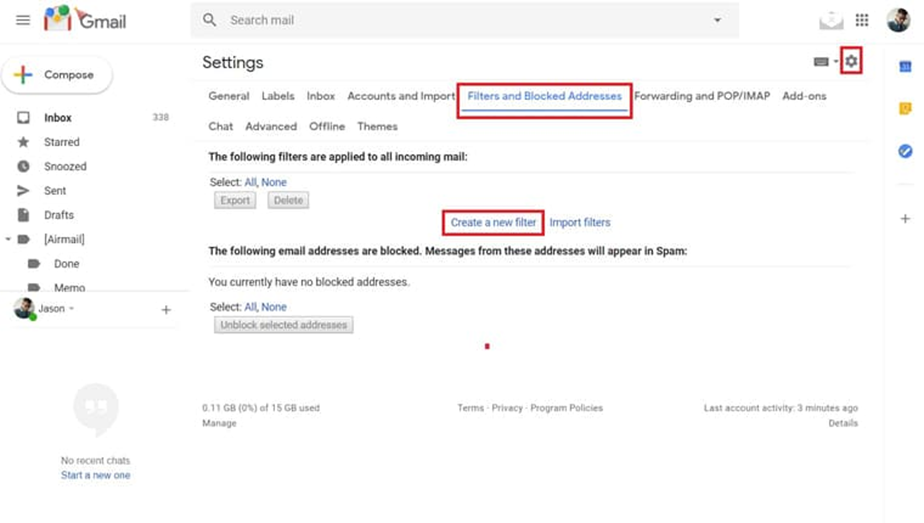The width and height of the screenshot is (924, 523).
Task: Start a new chat with plus icon
Action: pyautogui.click(x=166, y=310)
